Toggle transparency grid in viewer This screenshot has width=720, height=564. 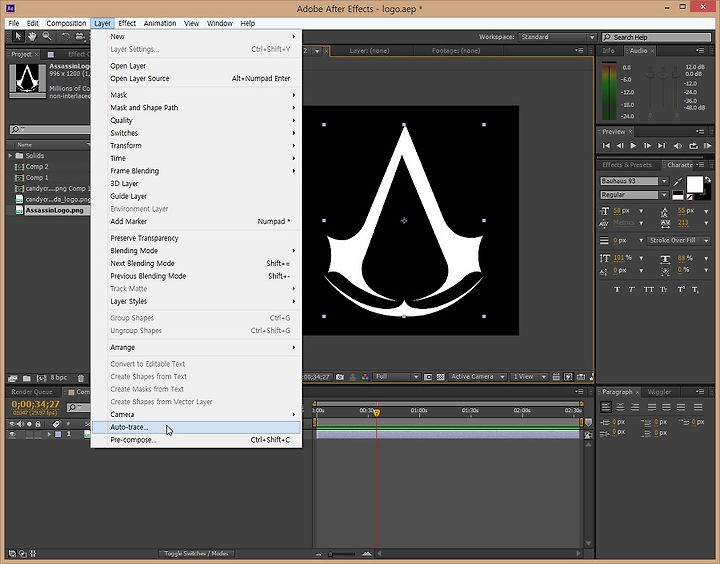click(x=440, y=377)
